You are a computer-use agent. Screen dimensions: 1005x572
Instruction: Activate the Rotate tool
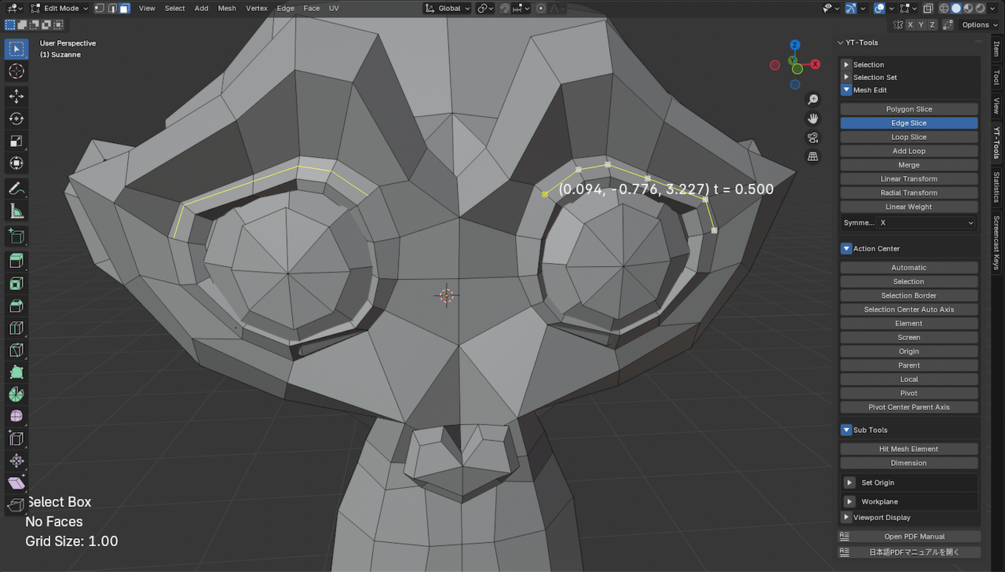tap(16, 119)
